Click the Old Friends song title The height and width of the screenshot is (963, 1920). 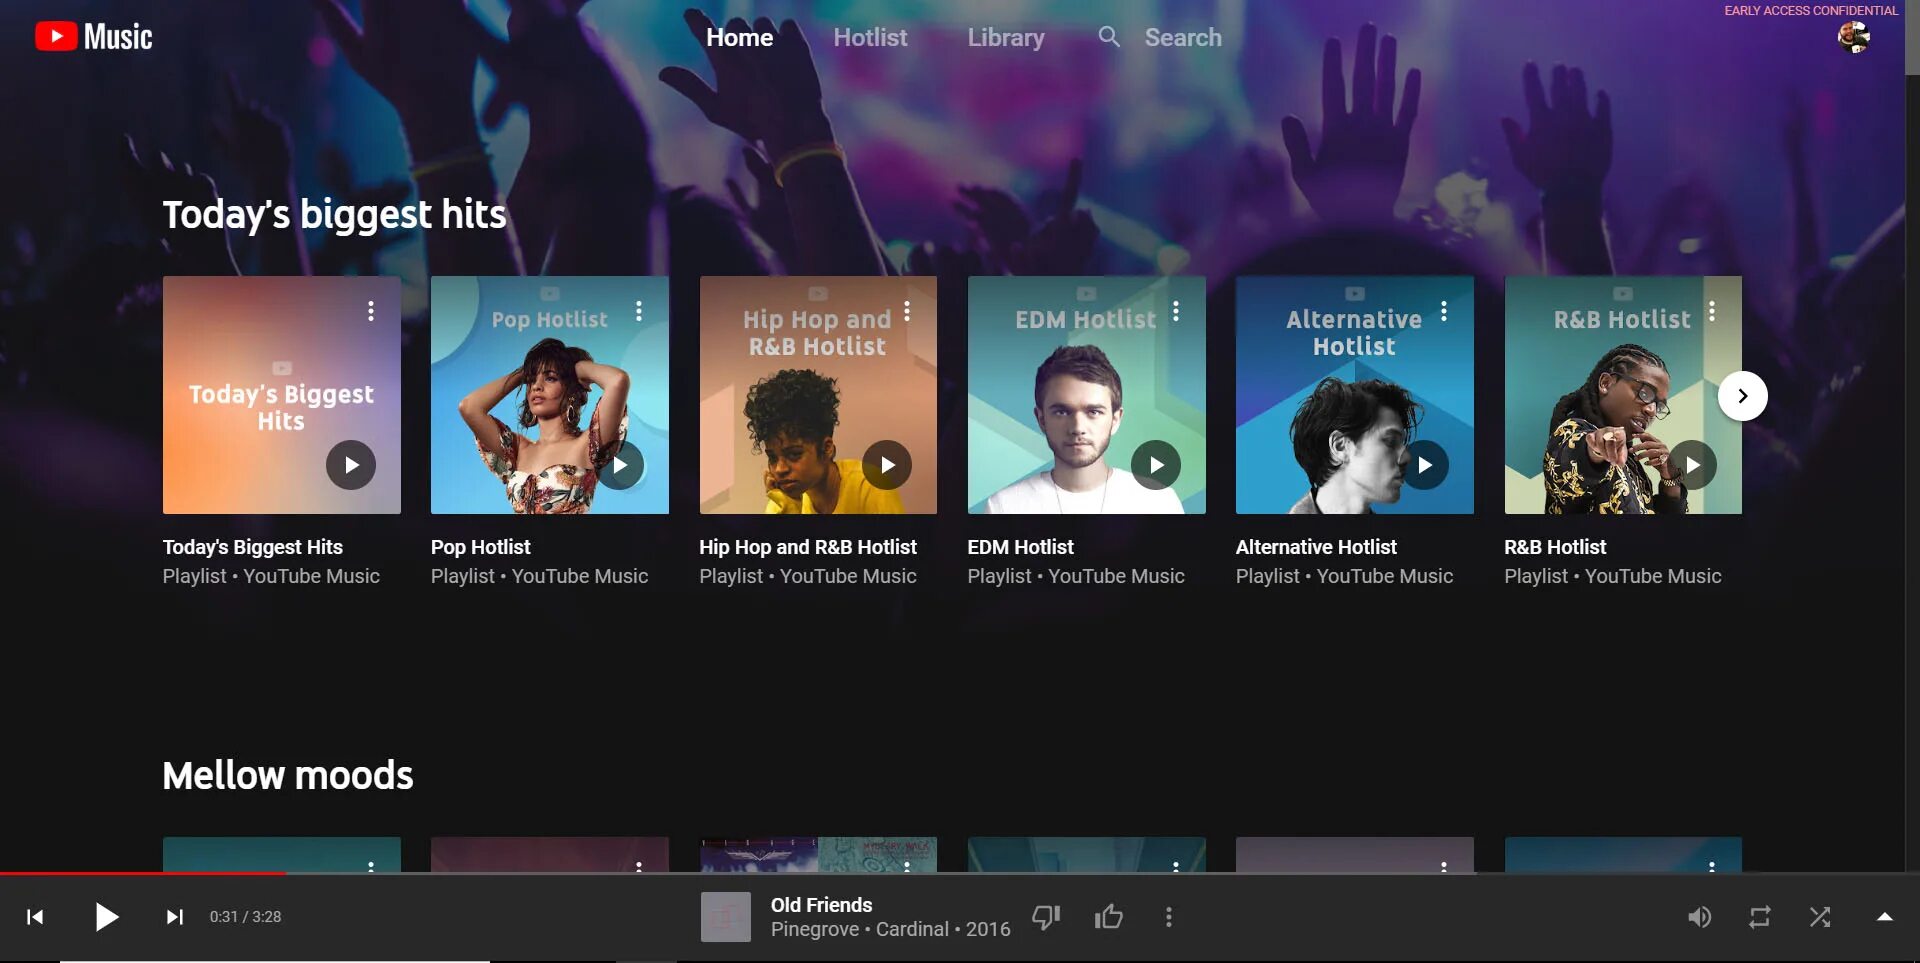click(x=821, y=905)
